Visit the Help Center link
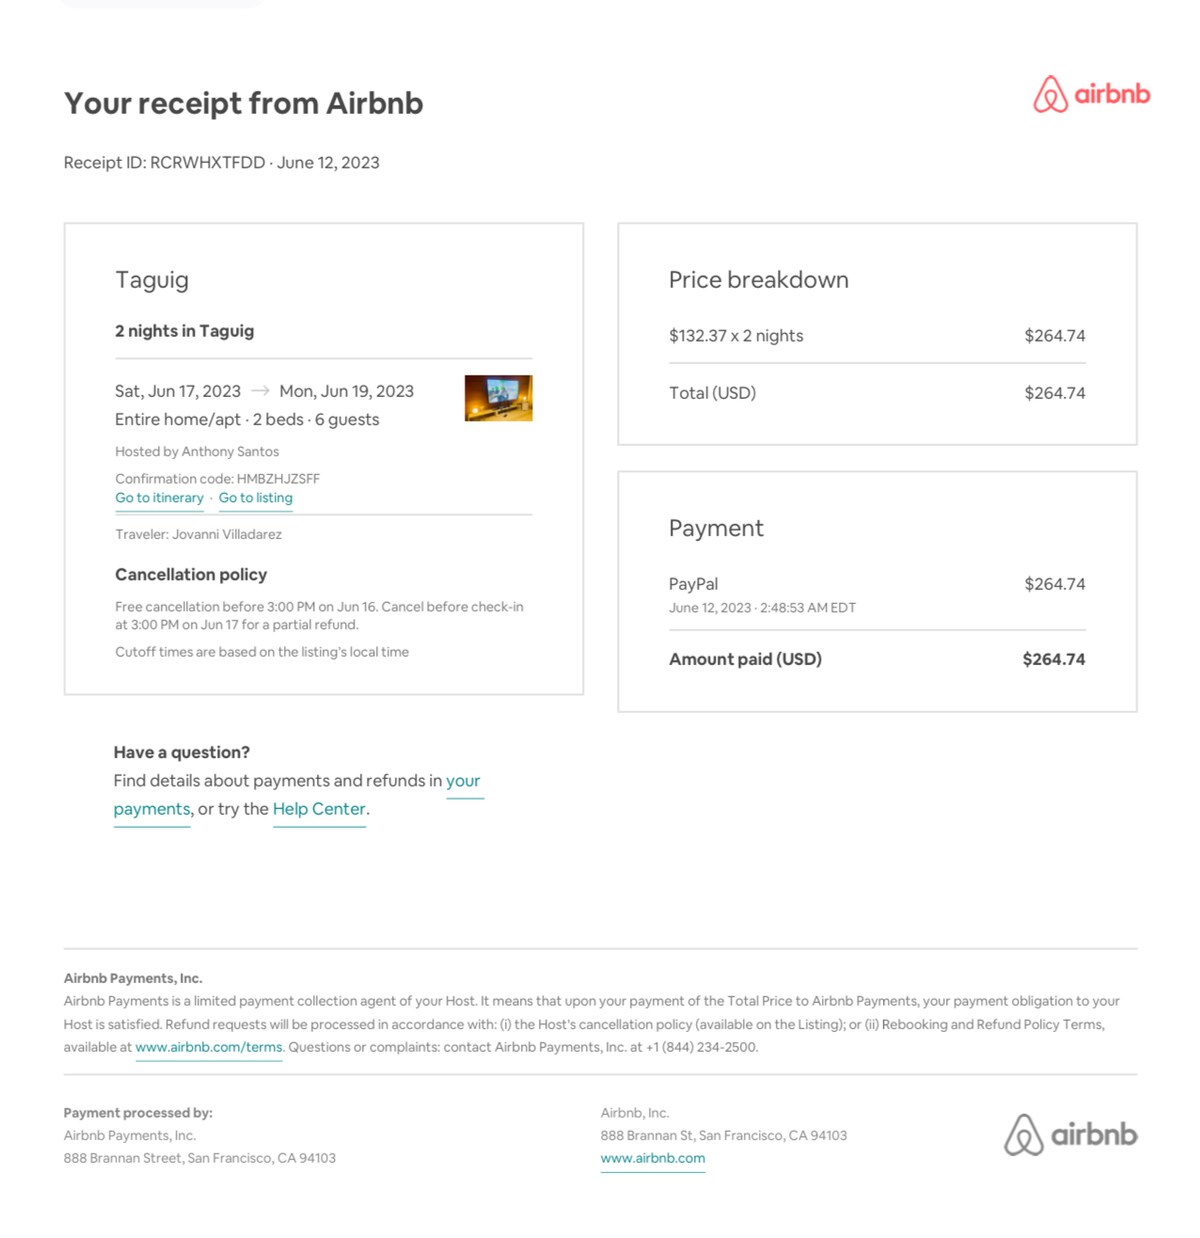 [x=319, y=809]
